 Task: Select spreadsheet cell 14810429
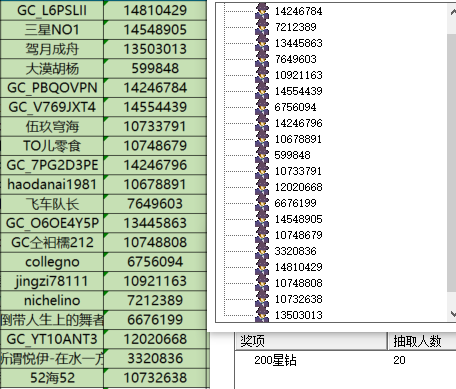(155, 11)
